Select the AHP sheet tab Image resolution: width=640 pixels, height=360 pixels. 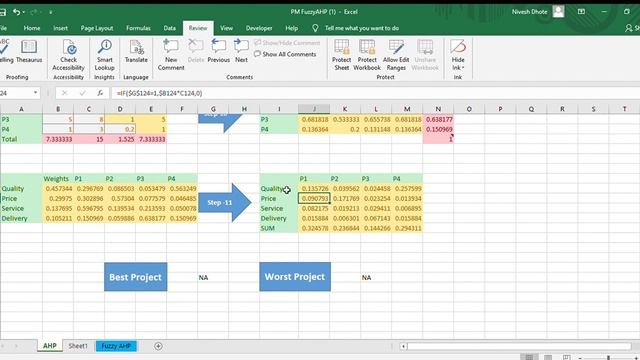50,346
